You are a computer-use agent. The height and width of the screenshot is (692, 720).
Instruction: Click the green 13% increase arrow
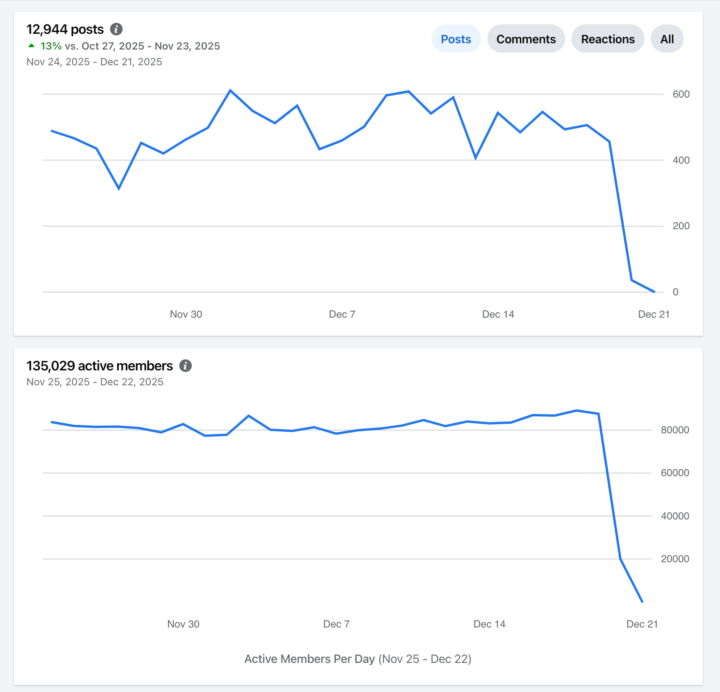[x=31, y=46]
